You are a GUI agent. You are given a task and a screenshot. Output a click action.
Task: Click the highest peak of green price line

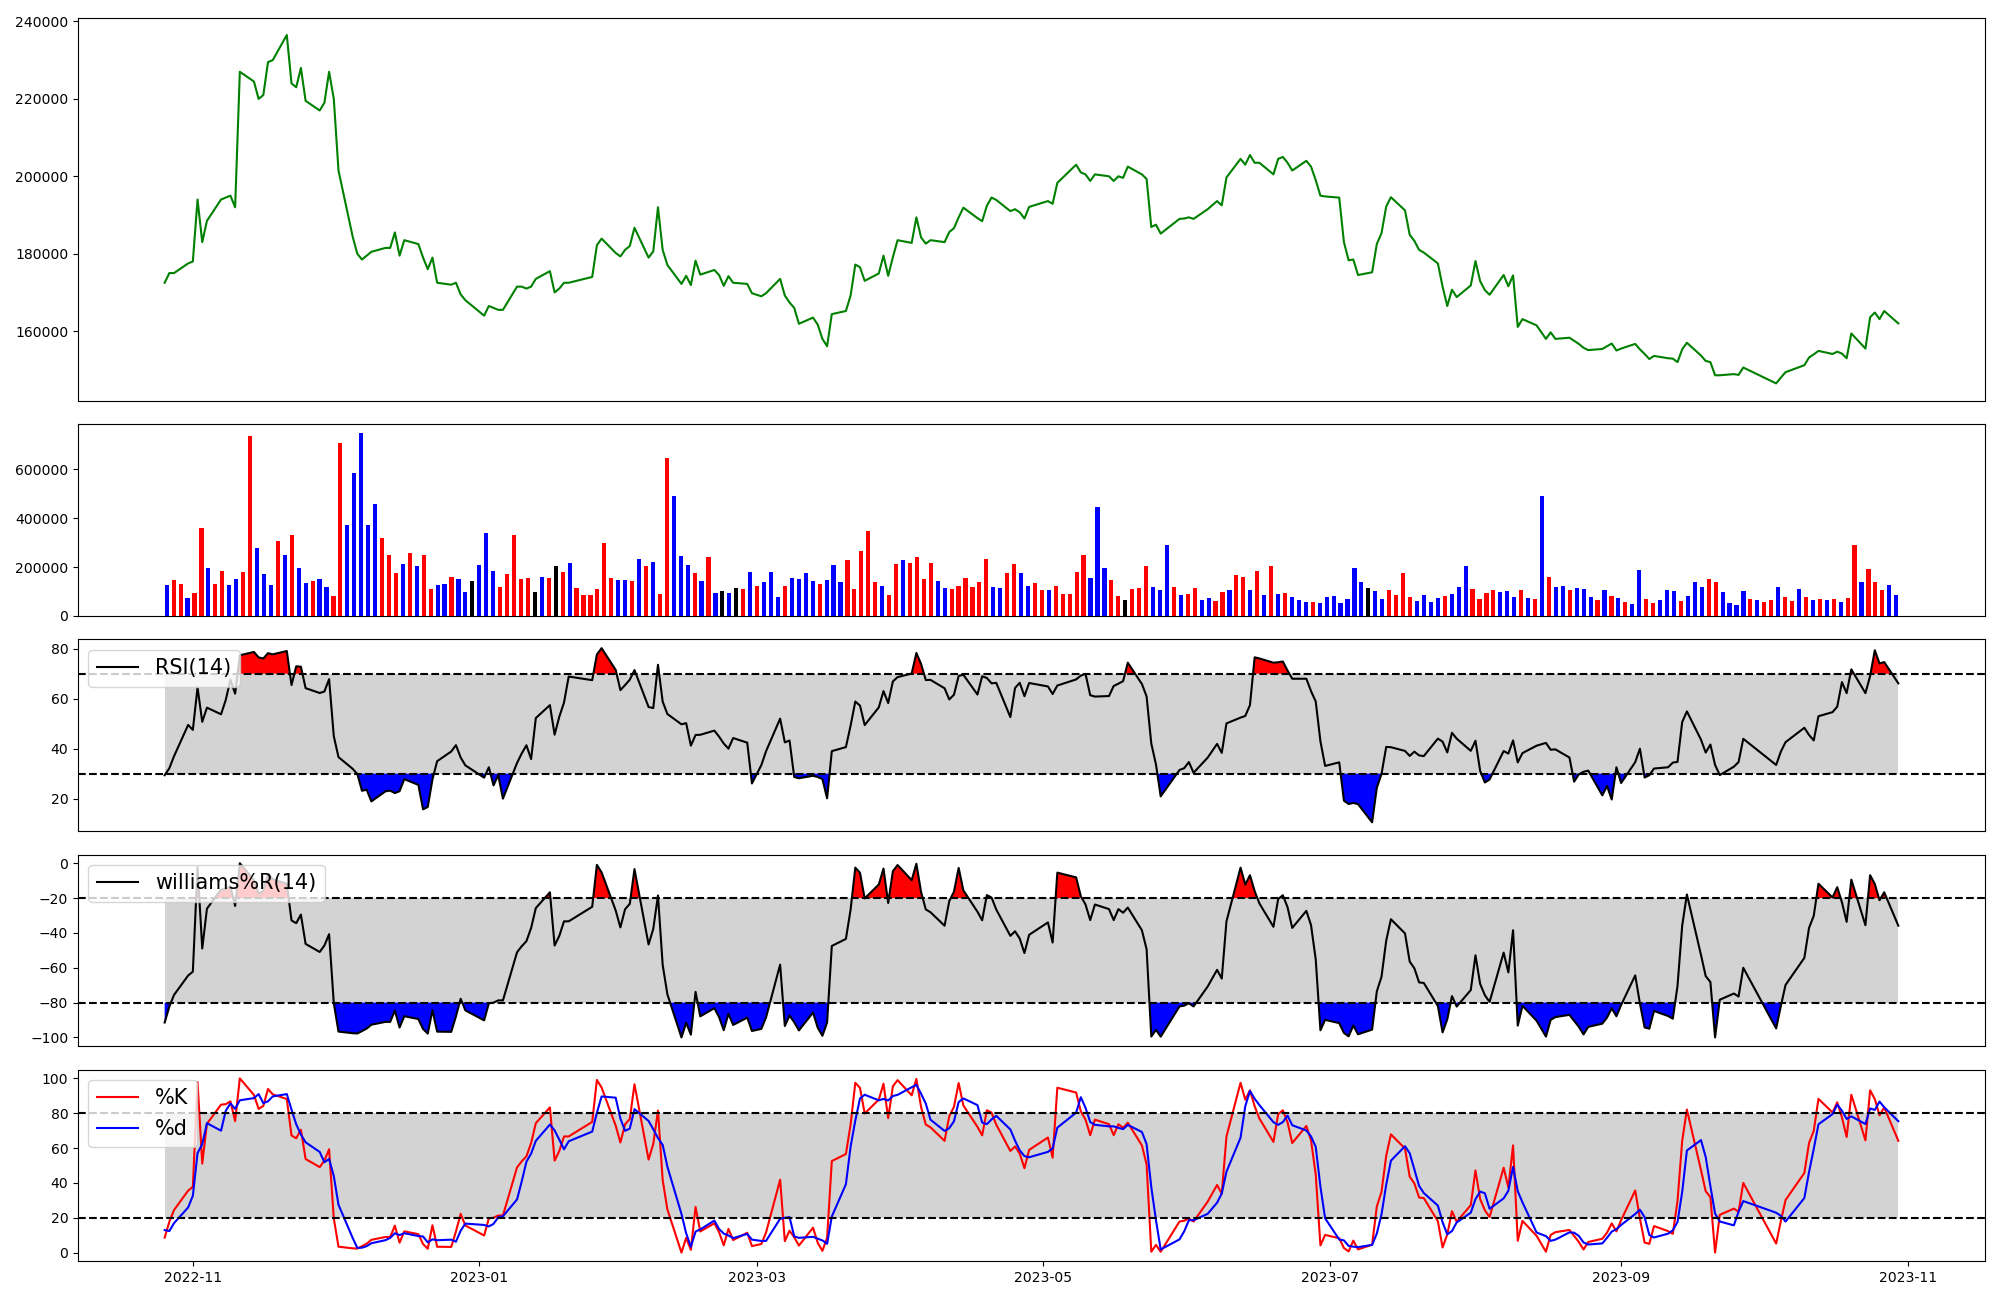coord(287,36)
